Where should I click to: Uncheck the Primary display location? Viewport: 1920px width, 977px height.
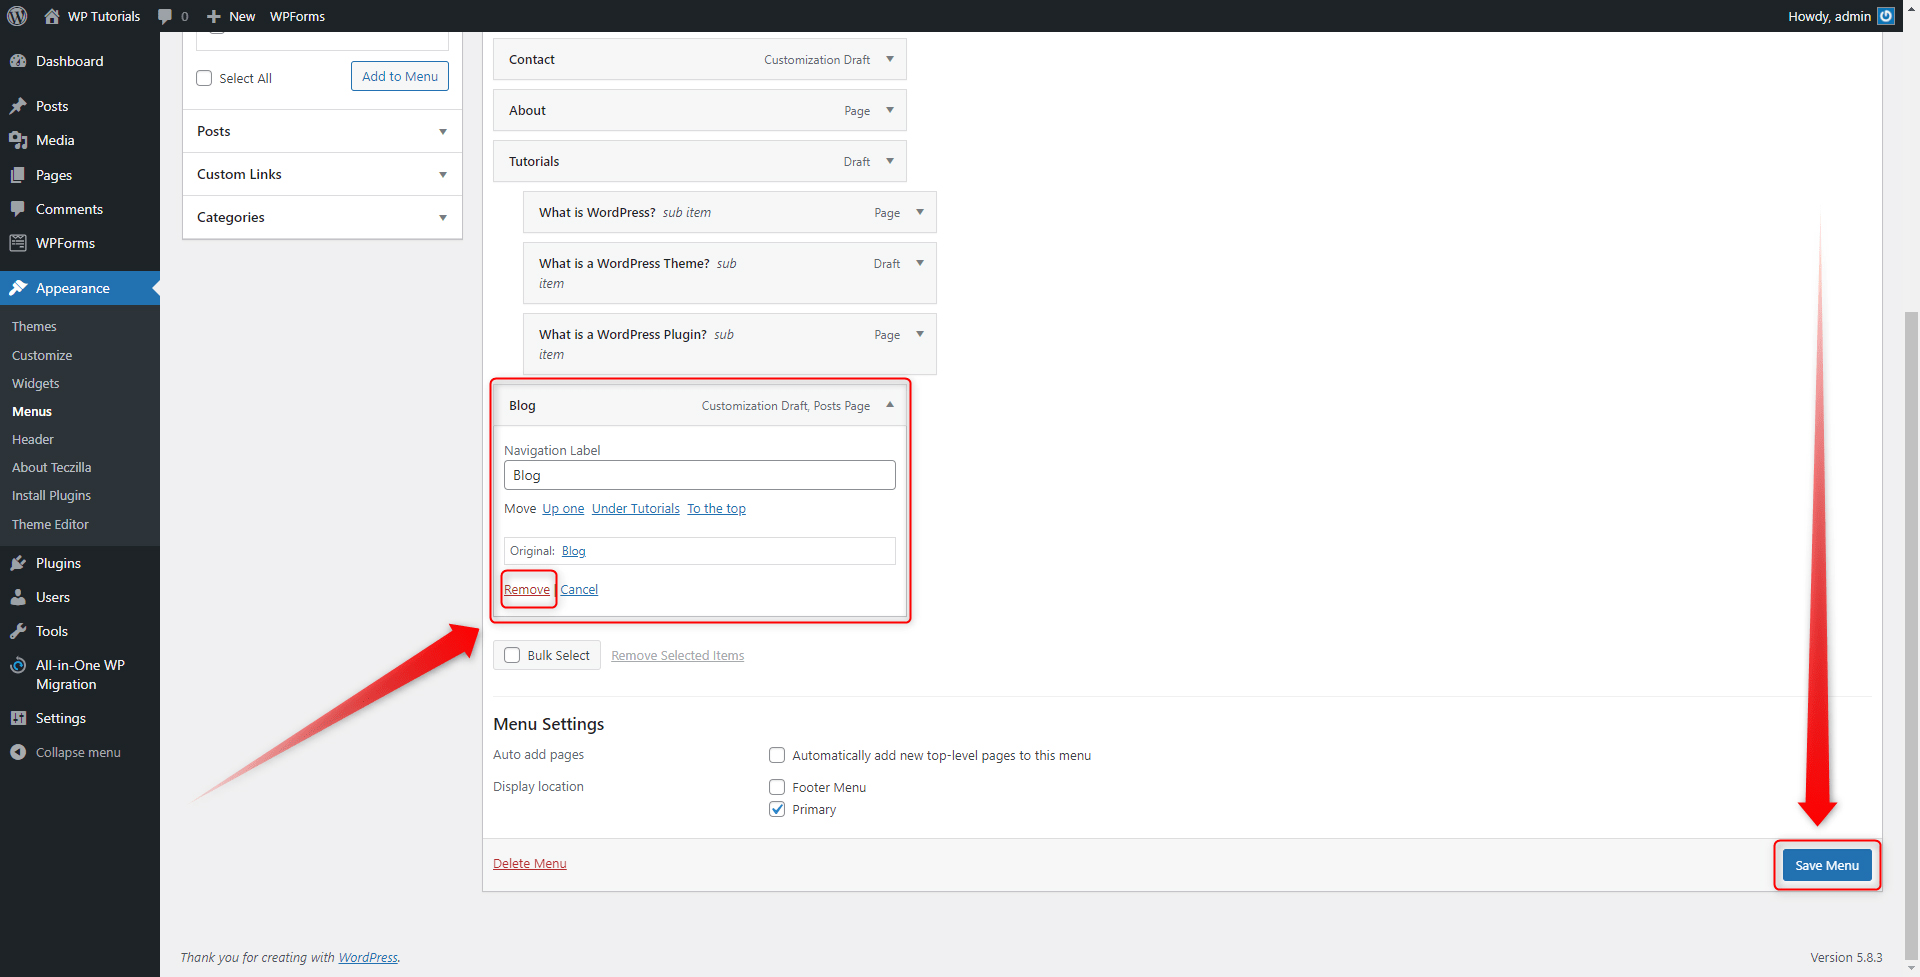click(777, 809)
